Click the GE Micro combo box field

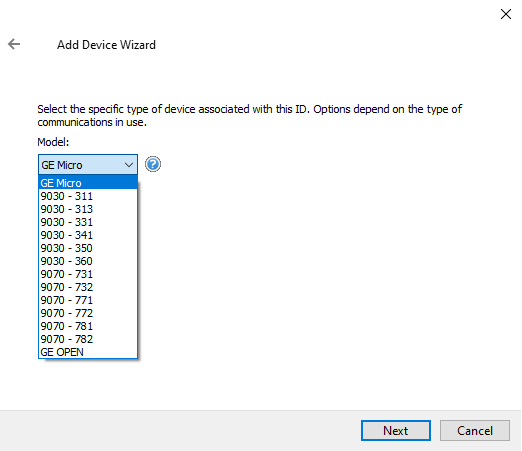(88, 164)
